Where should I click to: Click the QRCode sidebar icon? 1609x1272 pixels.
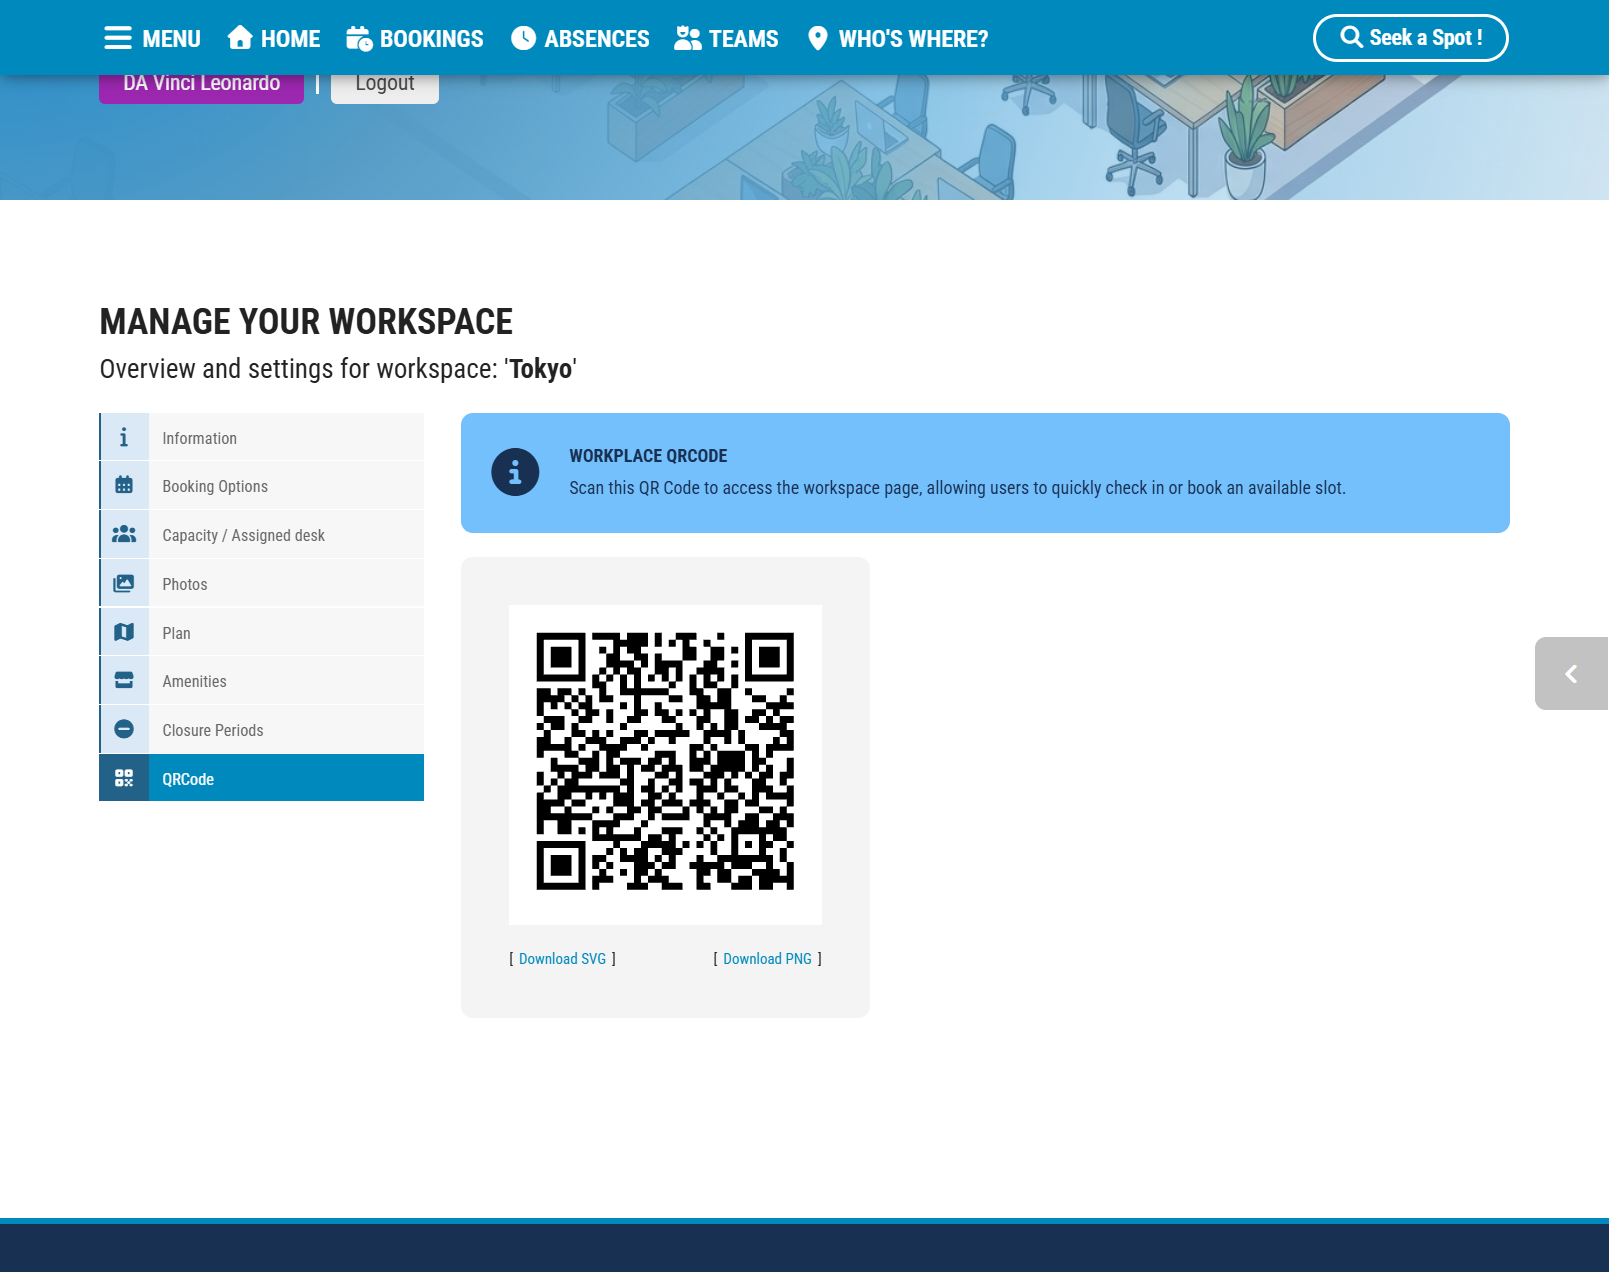coord(124,778)
